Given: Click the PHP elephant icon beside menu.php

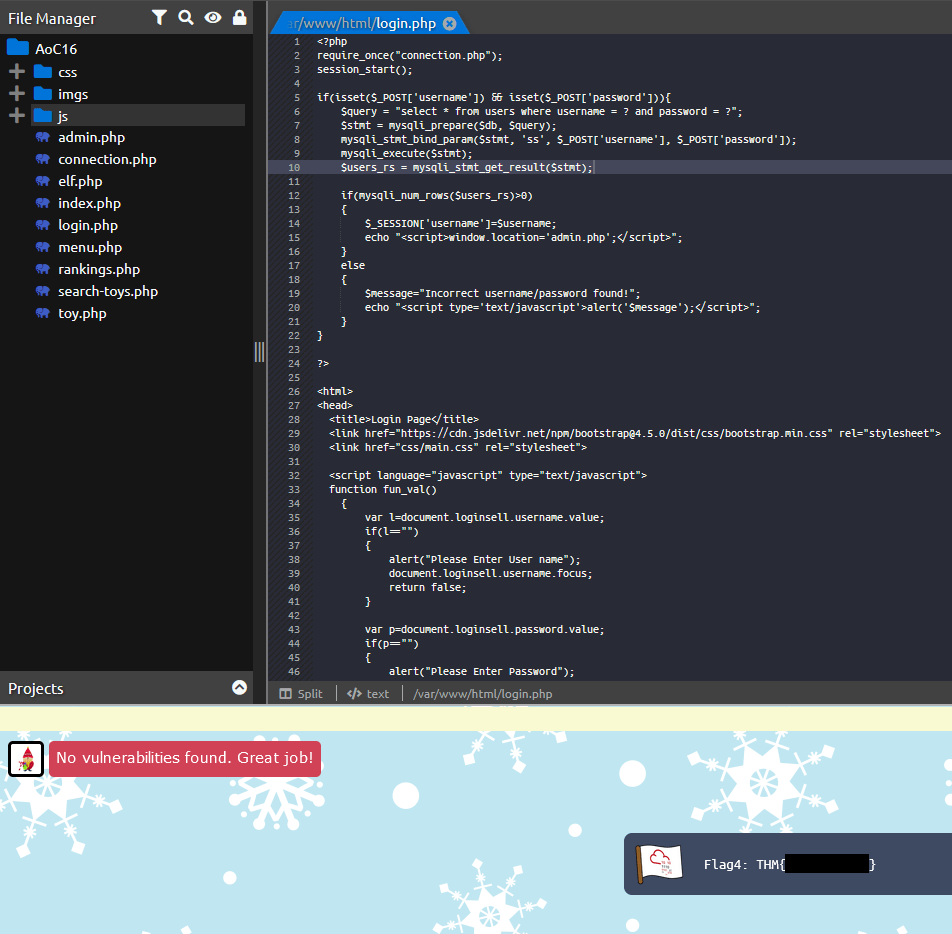Looking at the screenshot, I should coord(42,247).
